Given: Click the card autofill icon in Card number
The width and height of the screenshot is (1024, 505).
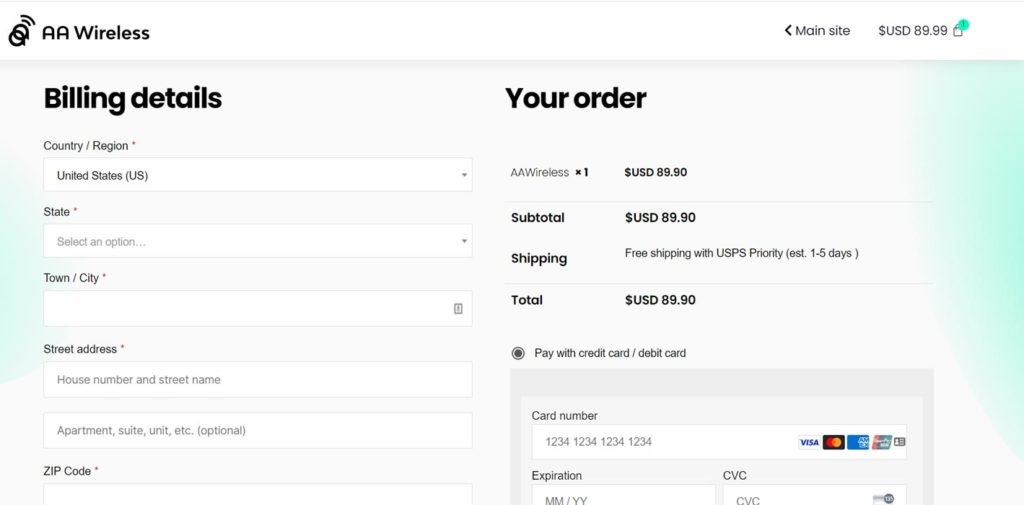Looking at the screenshot, I should coord(900,442).
